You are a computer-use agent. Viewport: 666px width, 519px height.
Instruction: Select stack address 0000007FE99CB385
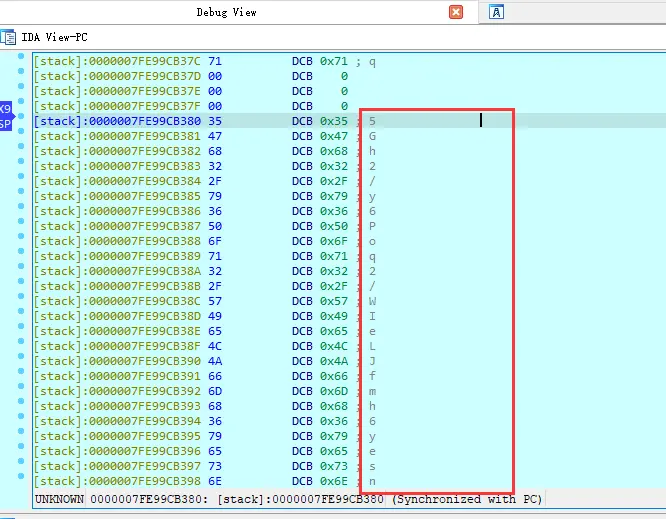click(117, 196)
